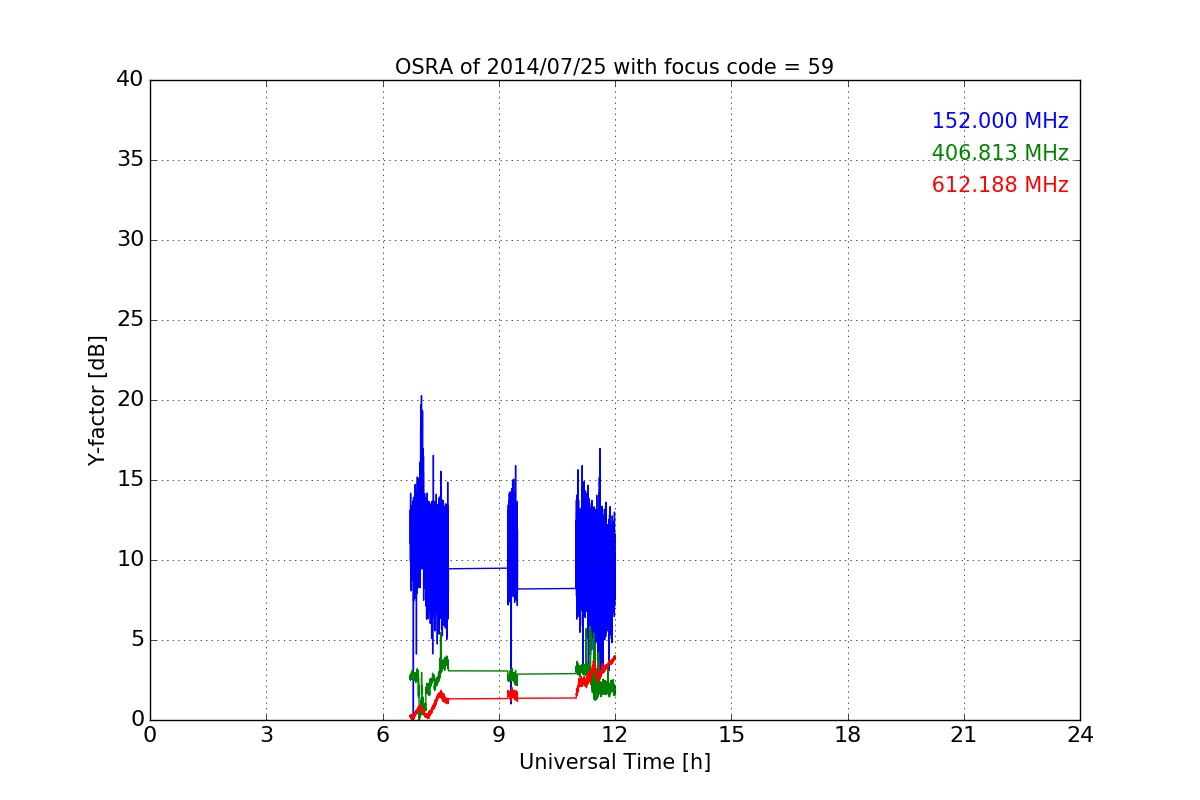Select the 612.188 MHz legend label
The width and height of the screenshot is (1200, 800).
click(x=1000, y=185)
